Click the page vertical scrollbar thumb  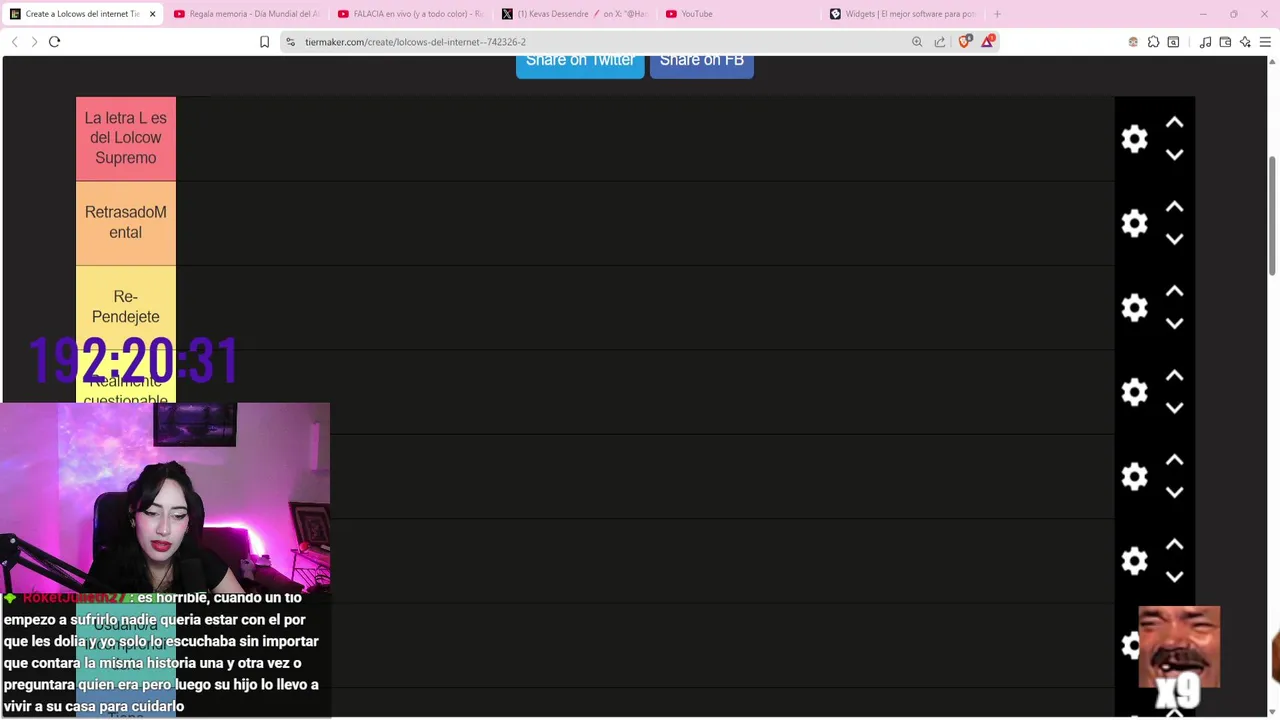point(1273,215)
